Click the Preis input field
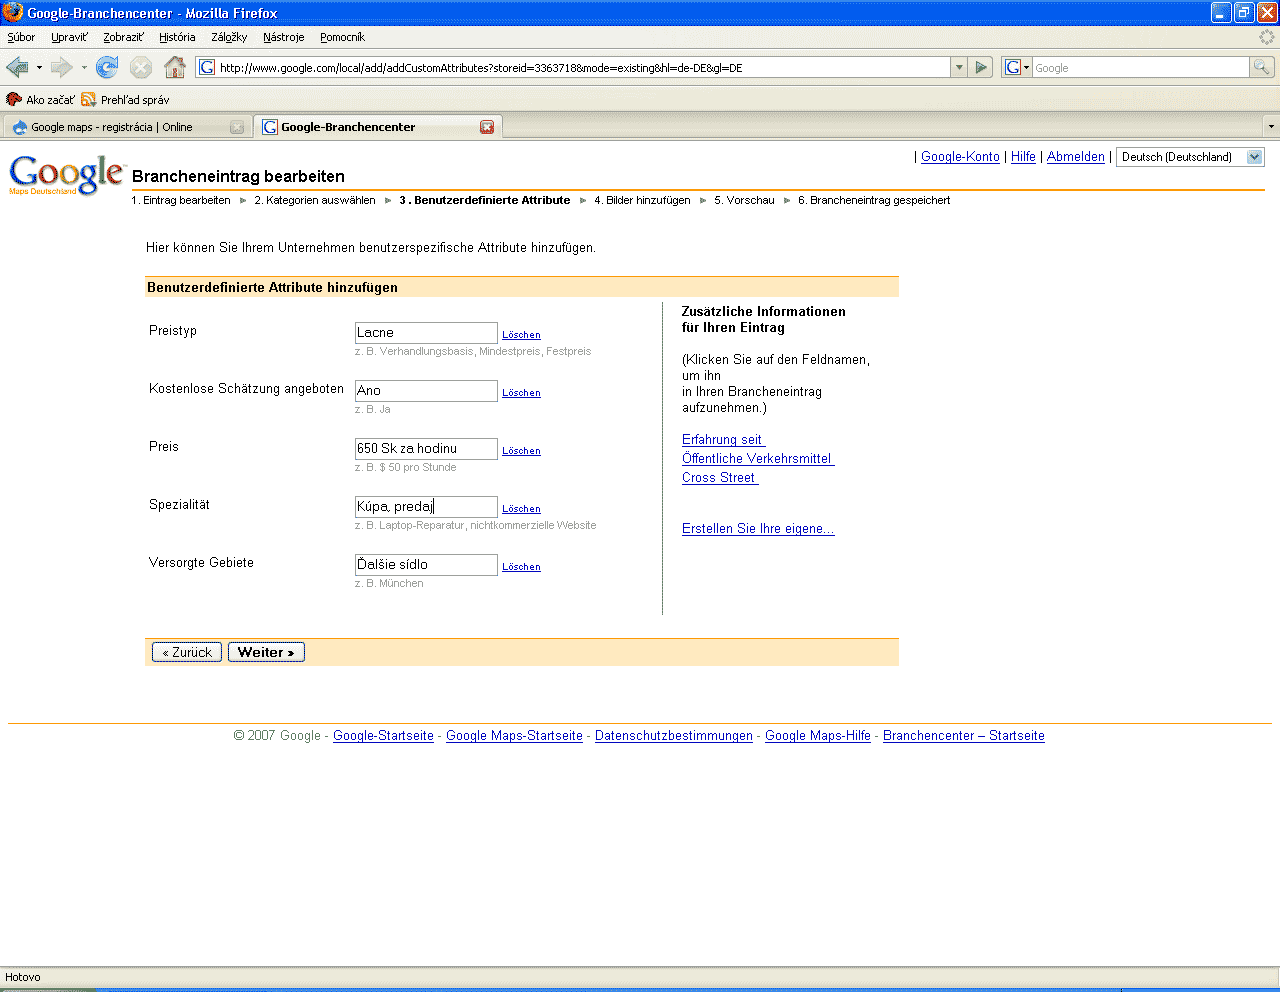 point(426,449)
